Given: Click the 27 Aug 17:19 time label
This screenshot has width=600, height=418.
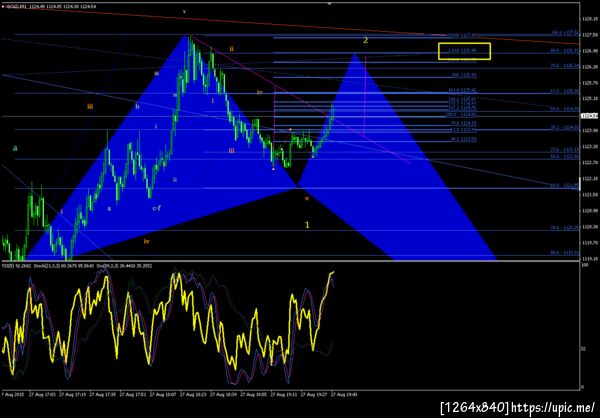Looking at the screenshot, I should (x=73, y=394).
